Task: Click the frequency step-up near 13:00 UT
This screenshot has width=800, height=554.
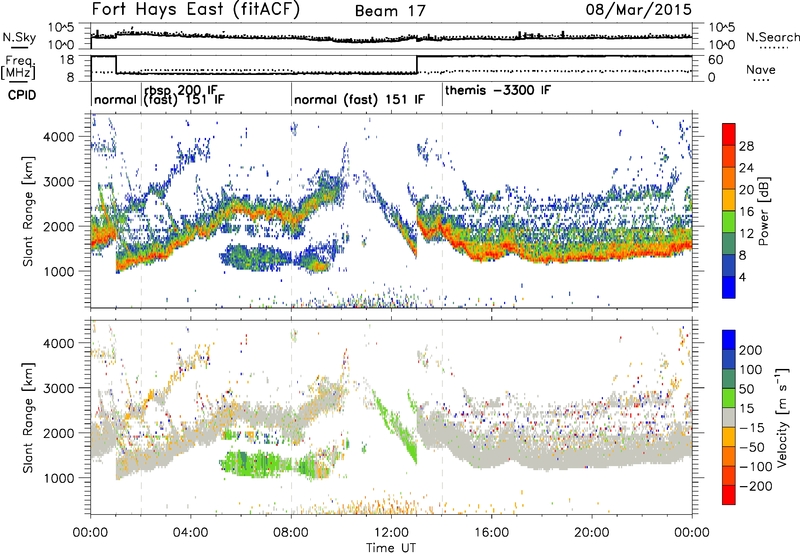Action: pyautogui.click(x=417, y=64)
